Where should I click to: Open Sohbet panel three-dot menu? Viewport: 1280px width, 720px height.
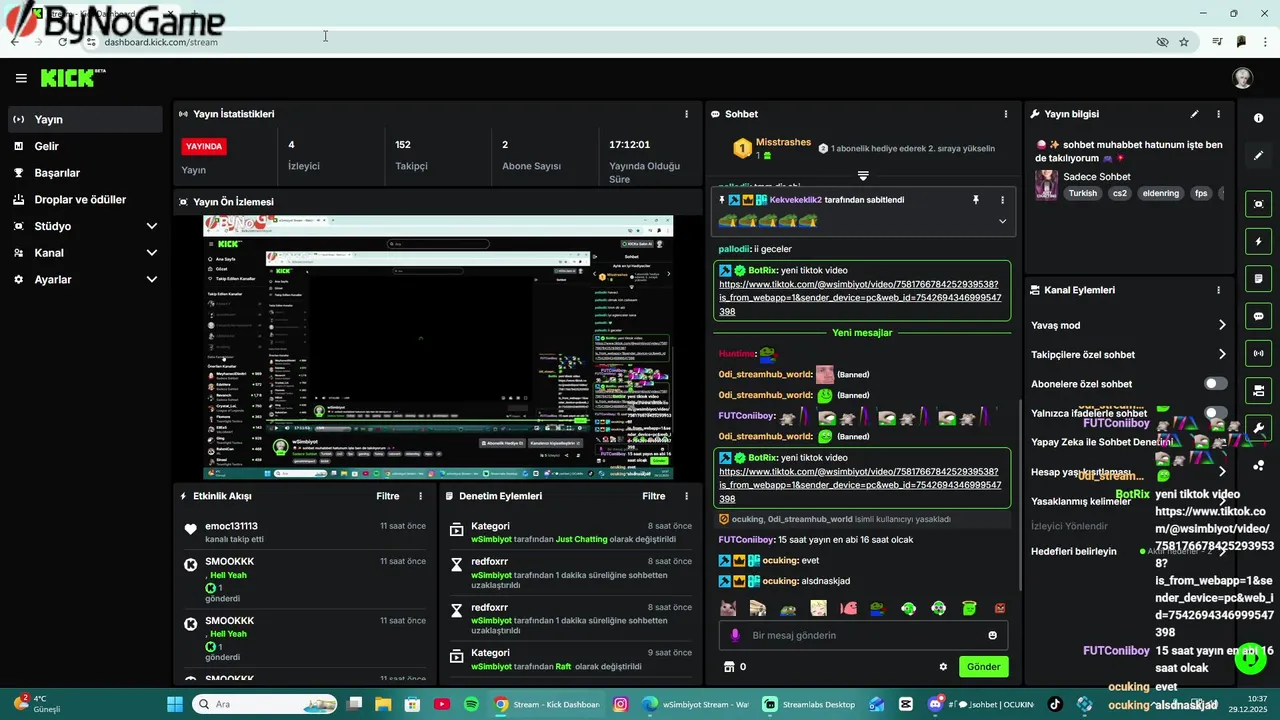(1006, 114)
